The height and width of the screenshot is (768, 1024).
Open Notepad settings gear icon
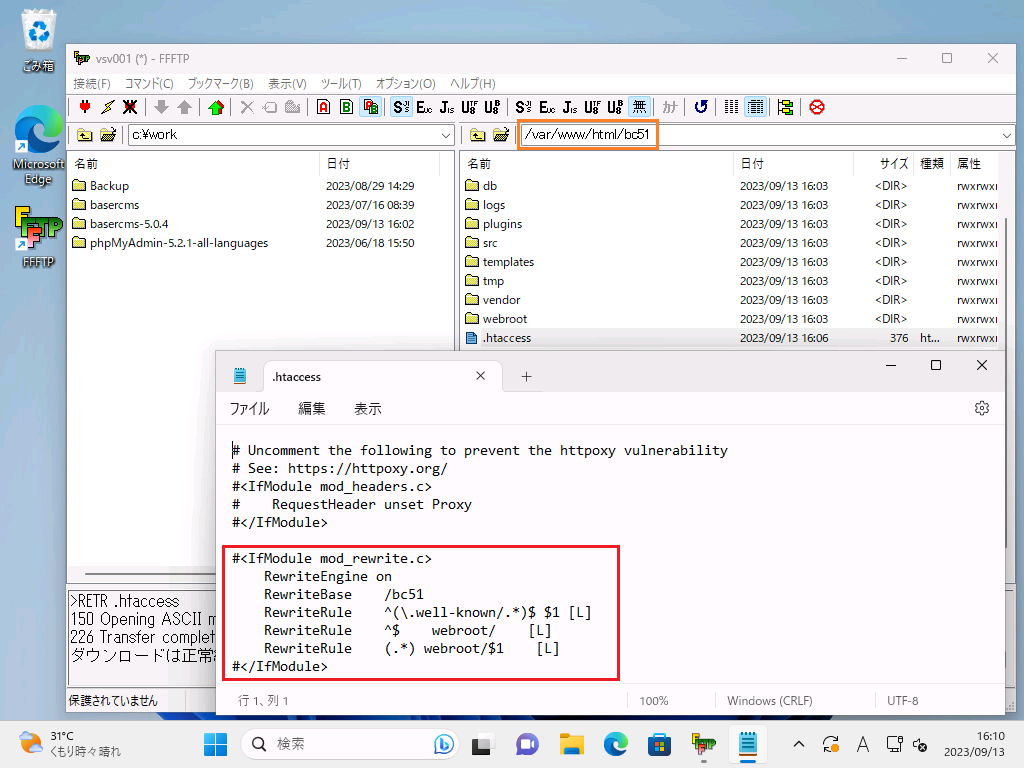(x=981, y=408)
